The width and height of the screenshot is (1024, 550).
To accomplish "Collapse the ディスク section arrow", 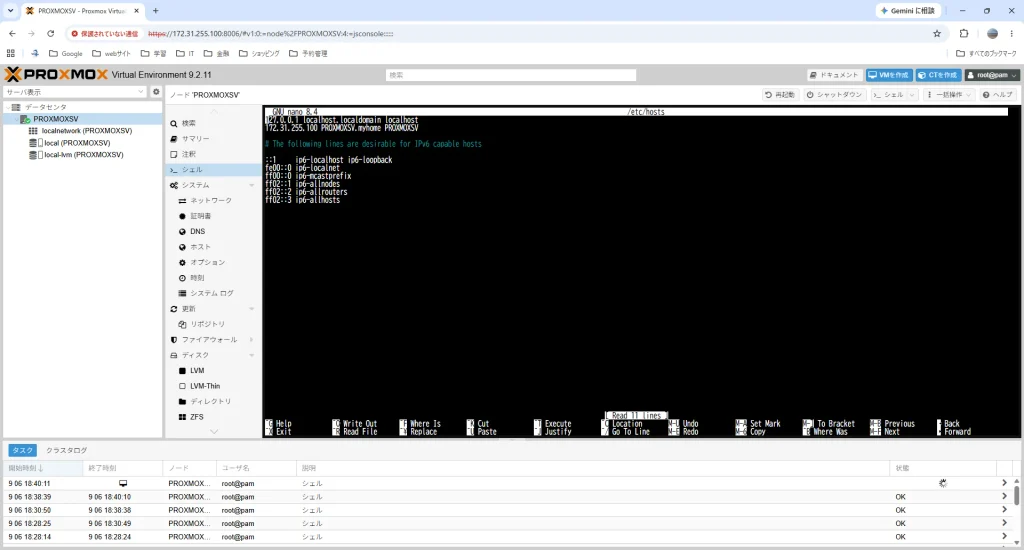I will [251, 355].
